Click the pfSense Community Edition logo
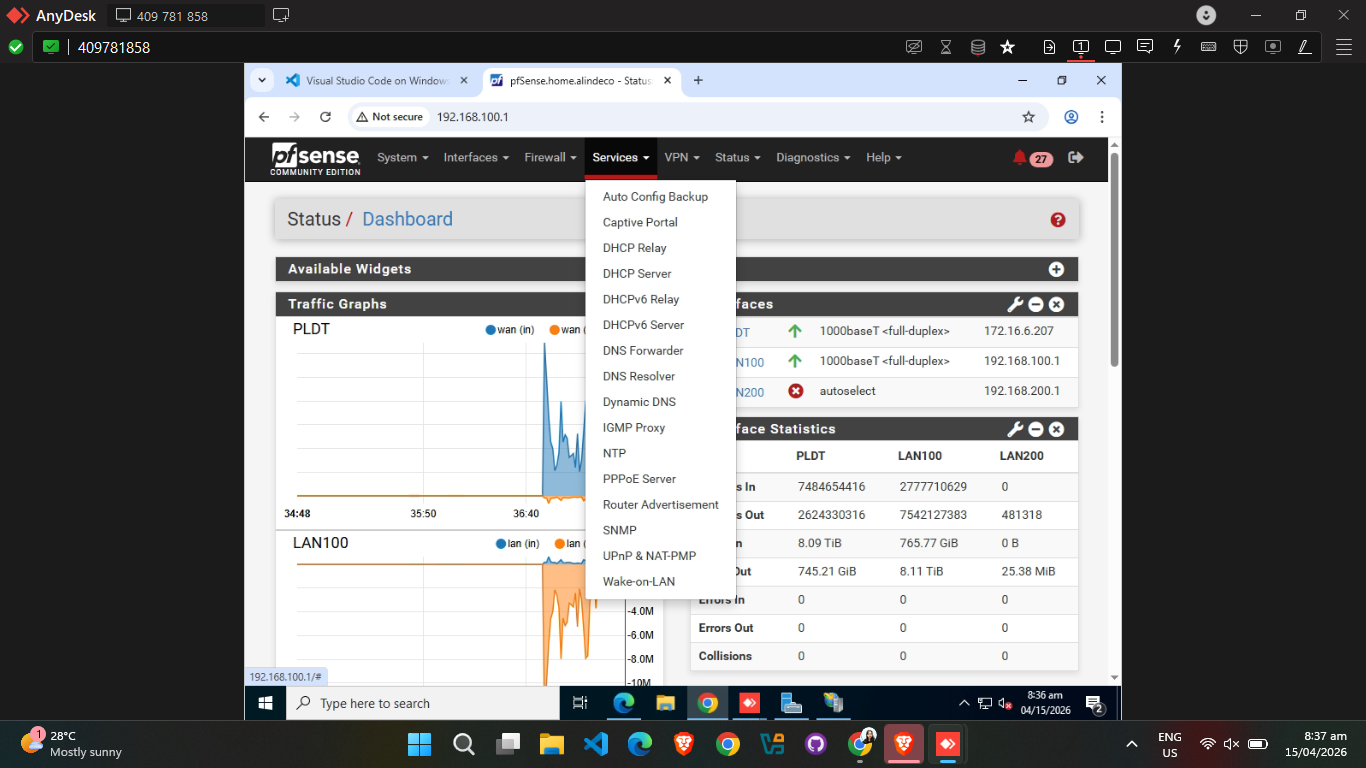The image size is (1366, 768). pyautogui.click(x=315, y=159)
